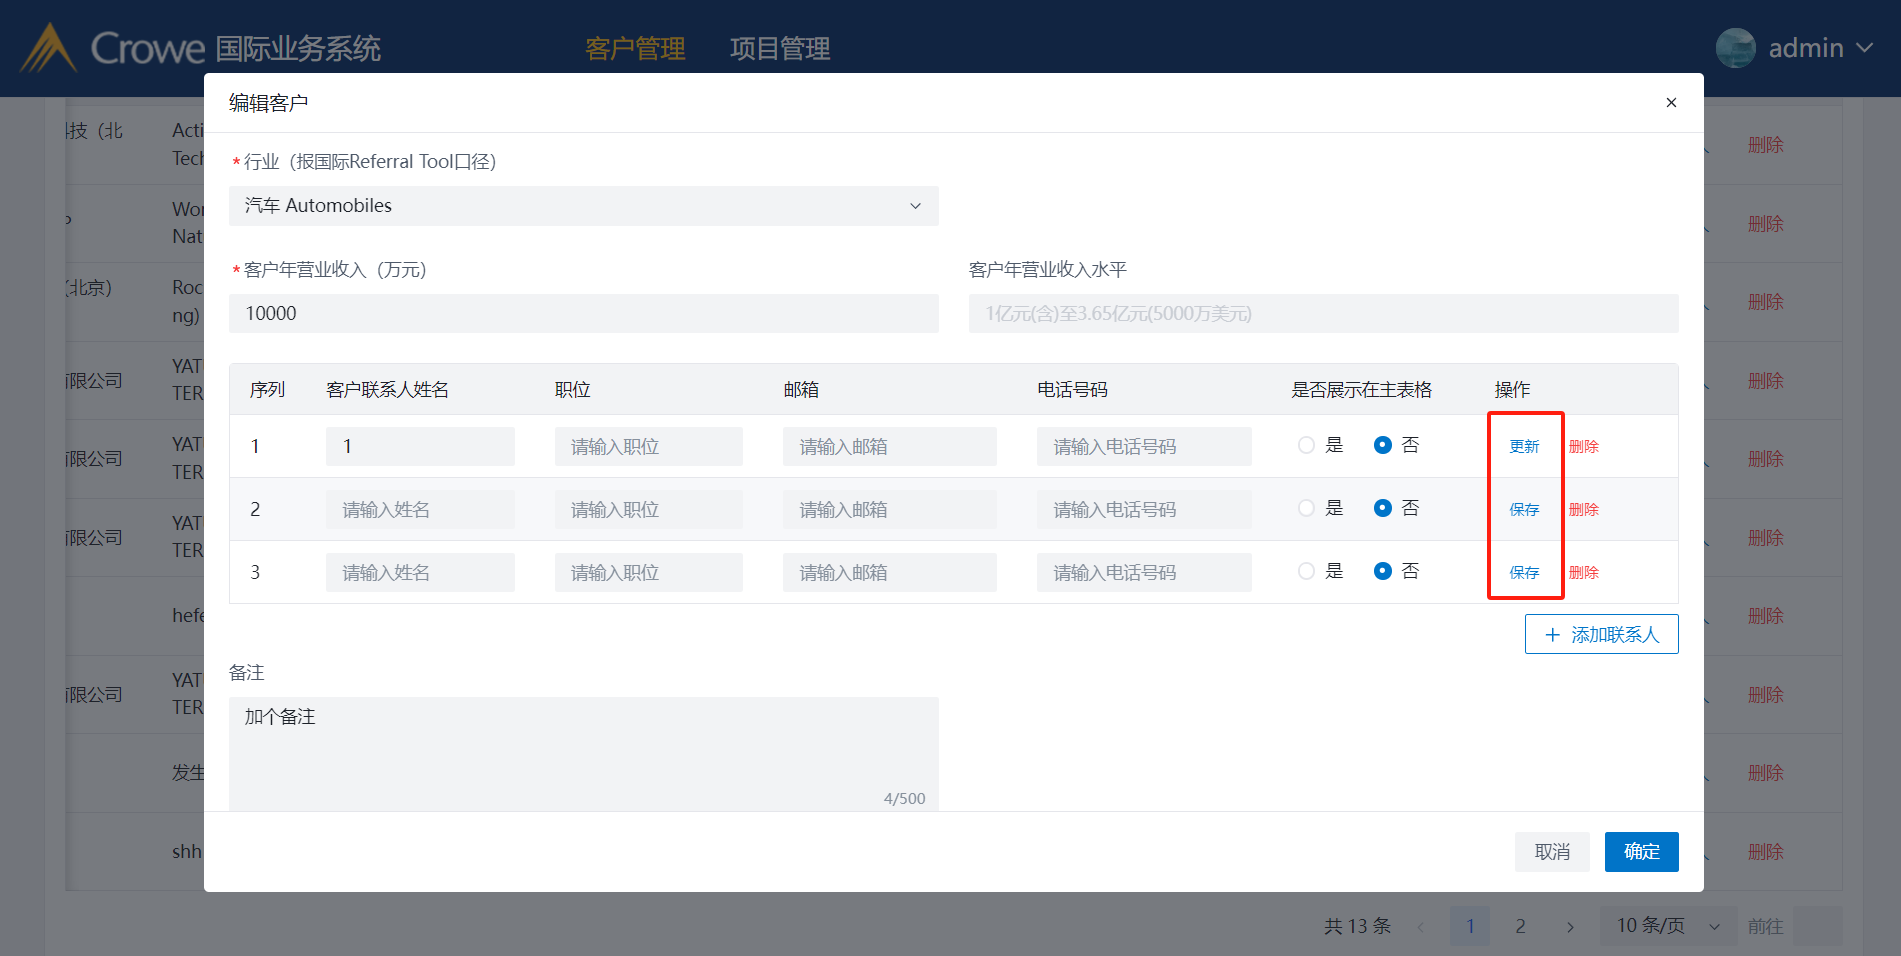
Task: Select 否 radio for contact row 2
Action: (1382, 508)
